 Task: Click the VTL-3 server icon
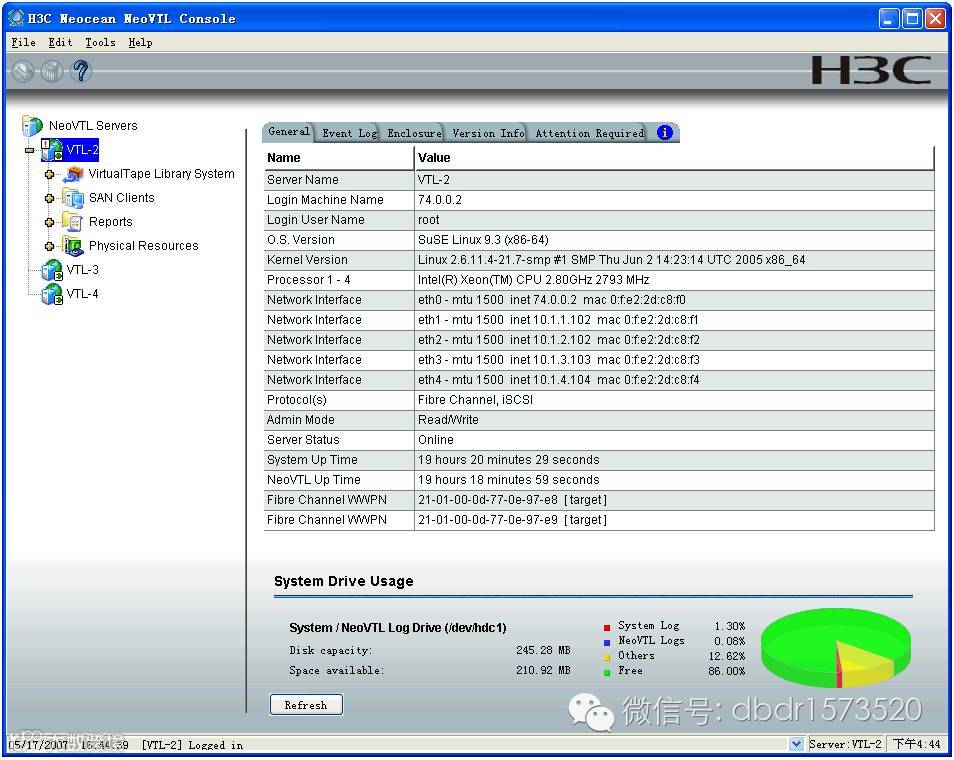(52, 270)
